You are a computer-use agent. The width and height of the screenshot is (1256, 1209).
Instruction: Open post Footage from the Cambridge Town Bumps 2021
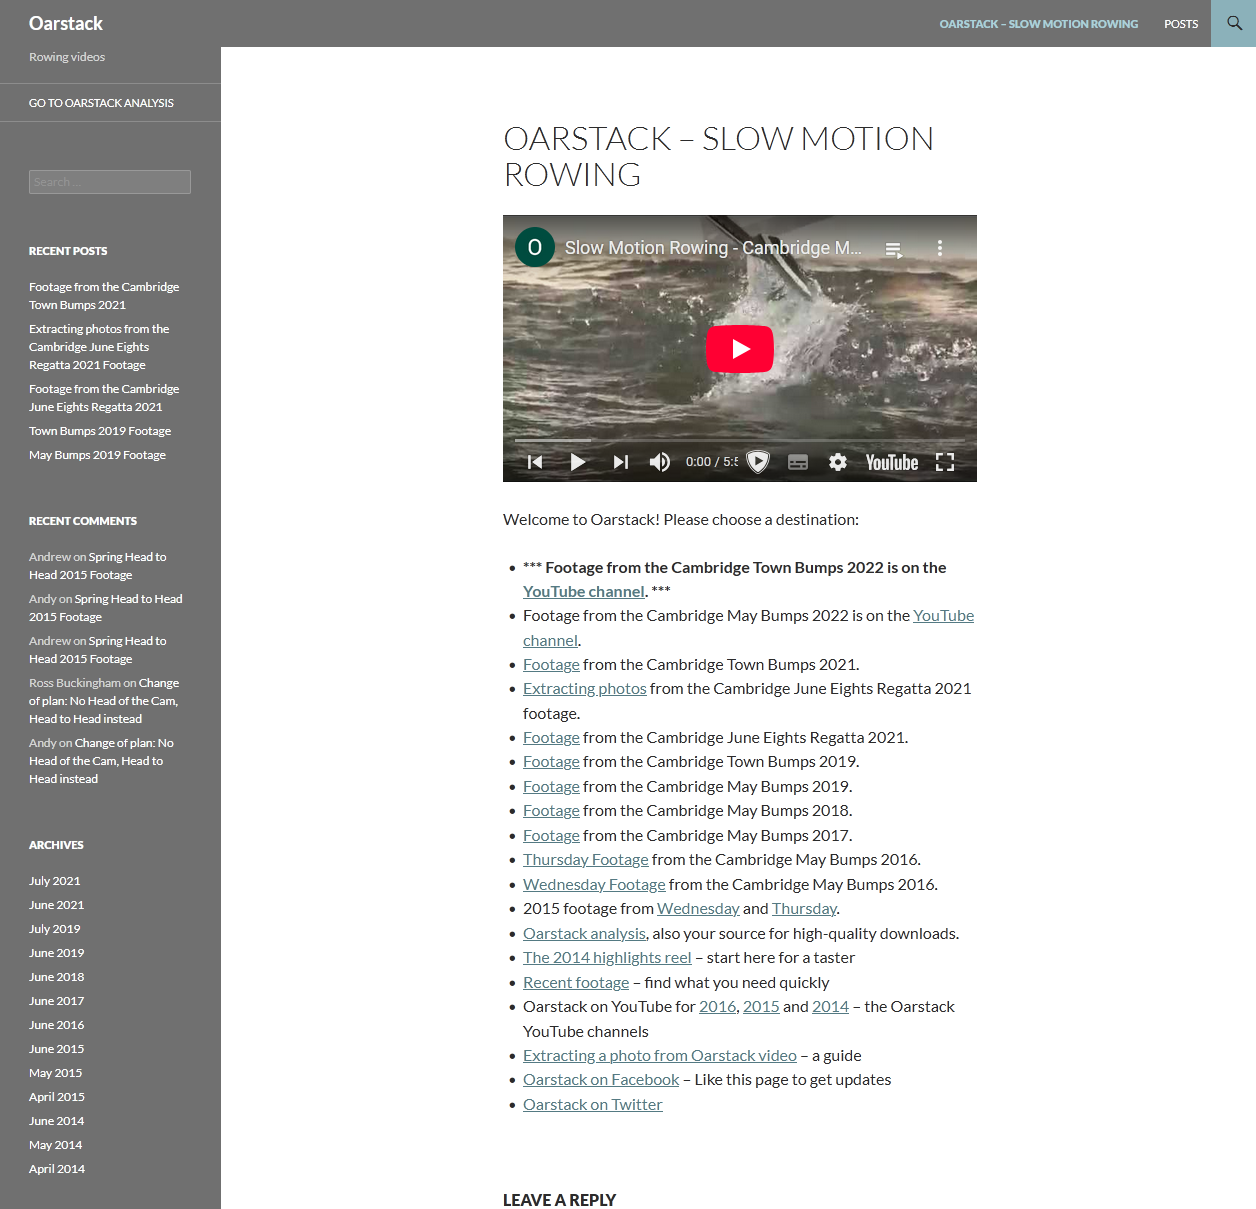point(104,296)
